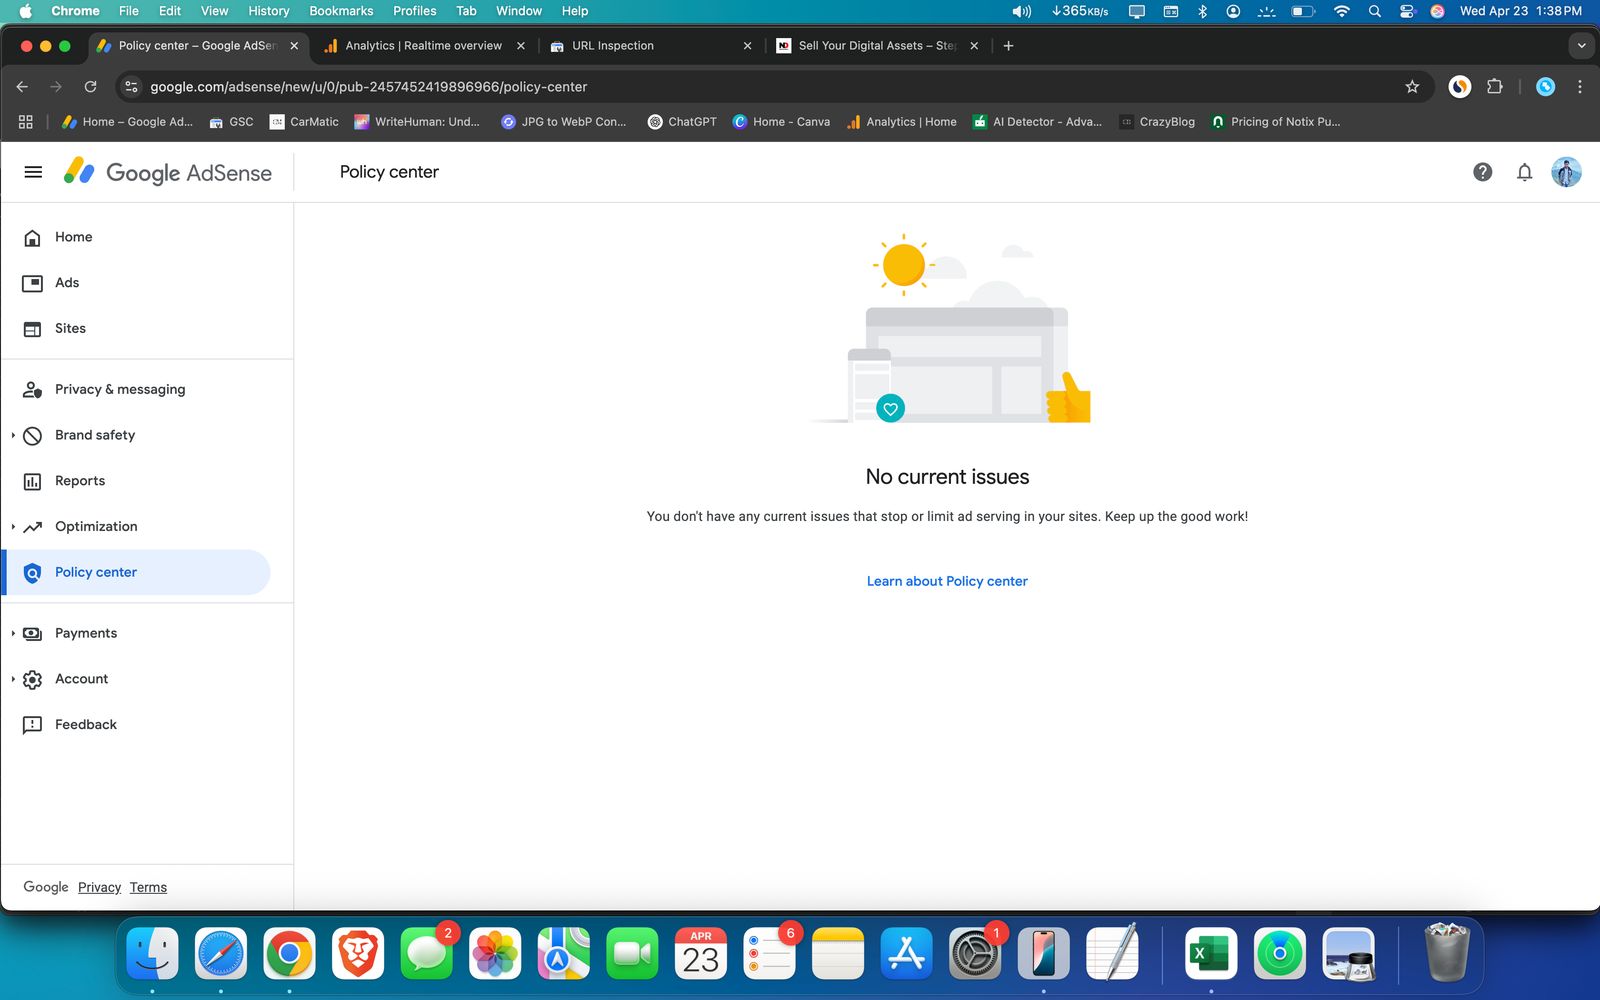The height and width of the screenshot is (1000, 1600).
Task: Open the account profile avatar
Action: (x=1566, y=172)
